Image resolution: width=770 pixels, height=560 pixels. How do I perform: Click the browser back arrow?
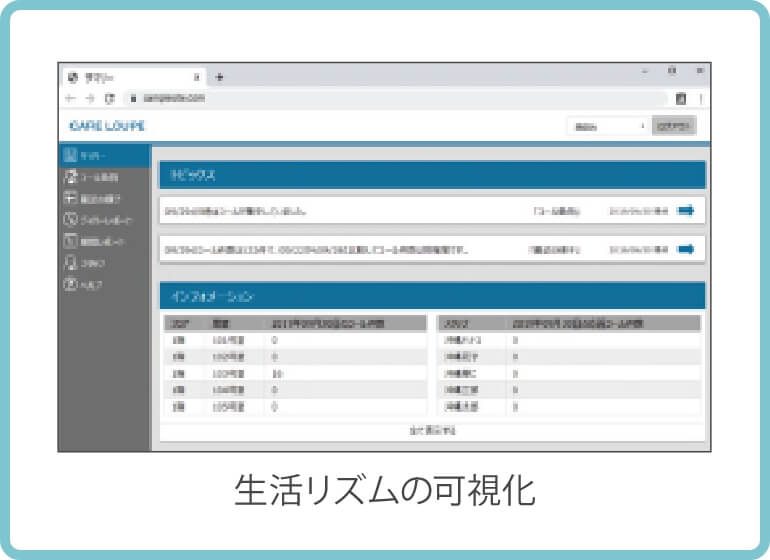coord(70,98)
